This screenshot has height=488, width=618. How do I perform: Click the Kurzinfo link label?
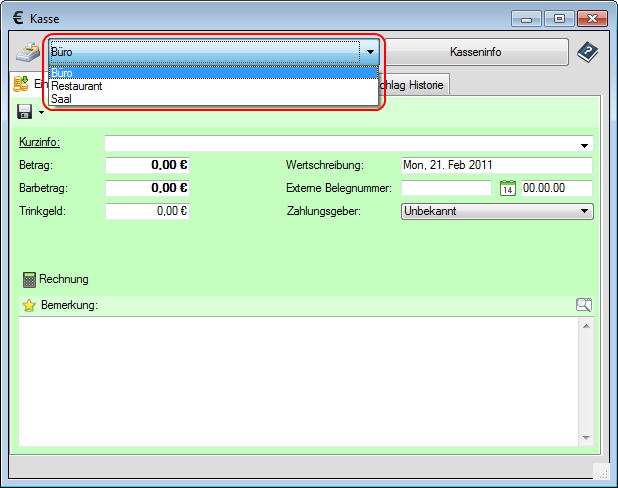click(40, 143)
